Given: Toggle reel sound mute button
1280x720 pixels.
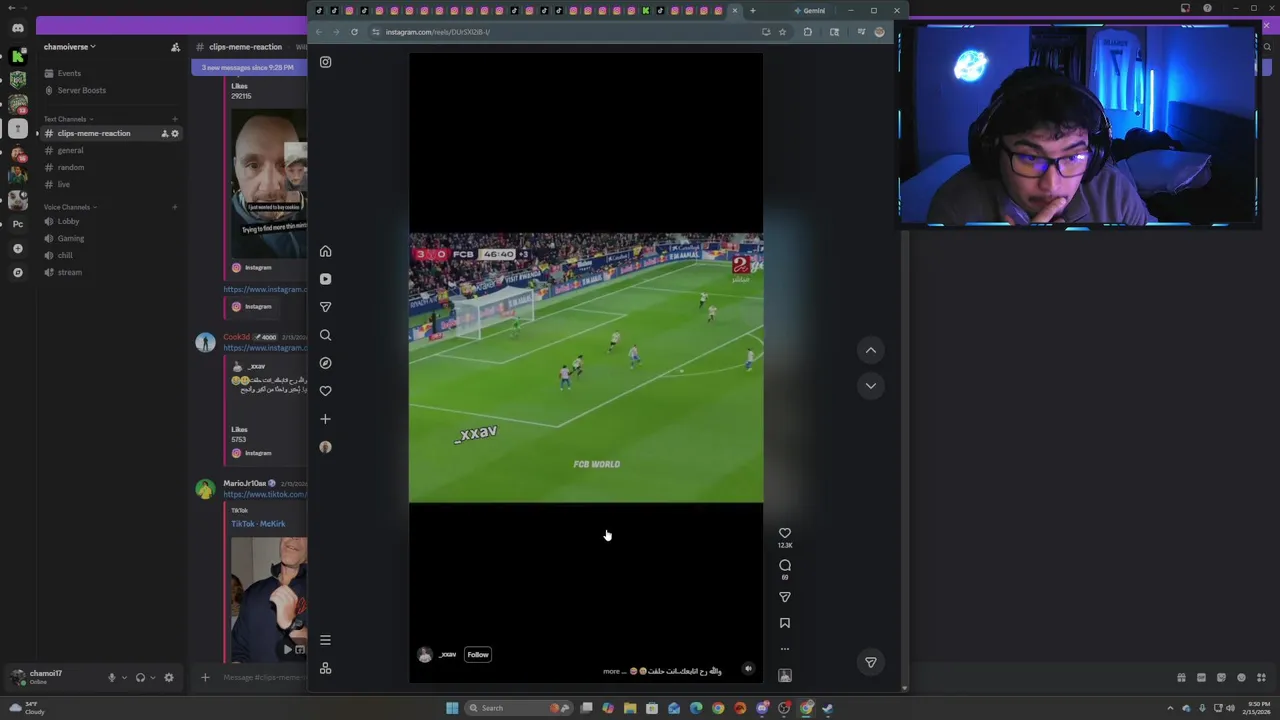Looking at the screenshot, I should pos(748,669).
